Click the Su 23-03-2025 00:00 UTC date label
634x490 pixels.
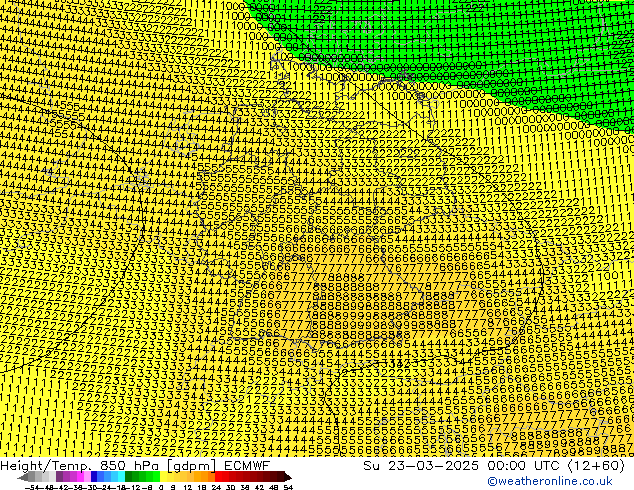463,466
